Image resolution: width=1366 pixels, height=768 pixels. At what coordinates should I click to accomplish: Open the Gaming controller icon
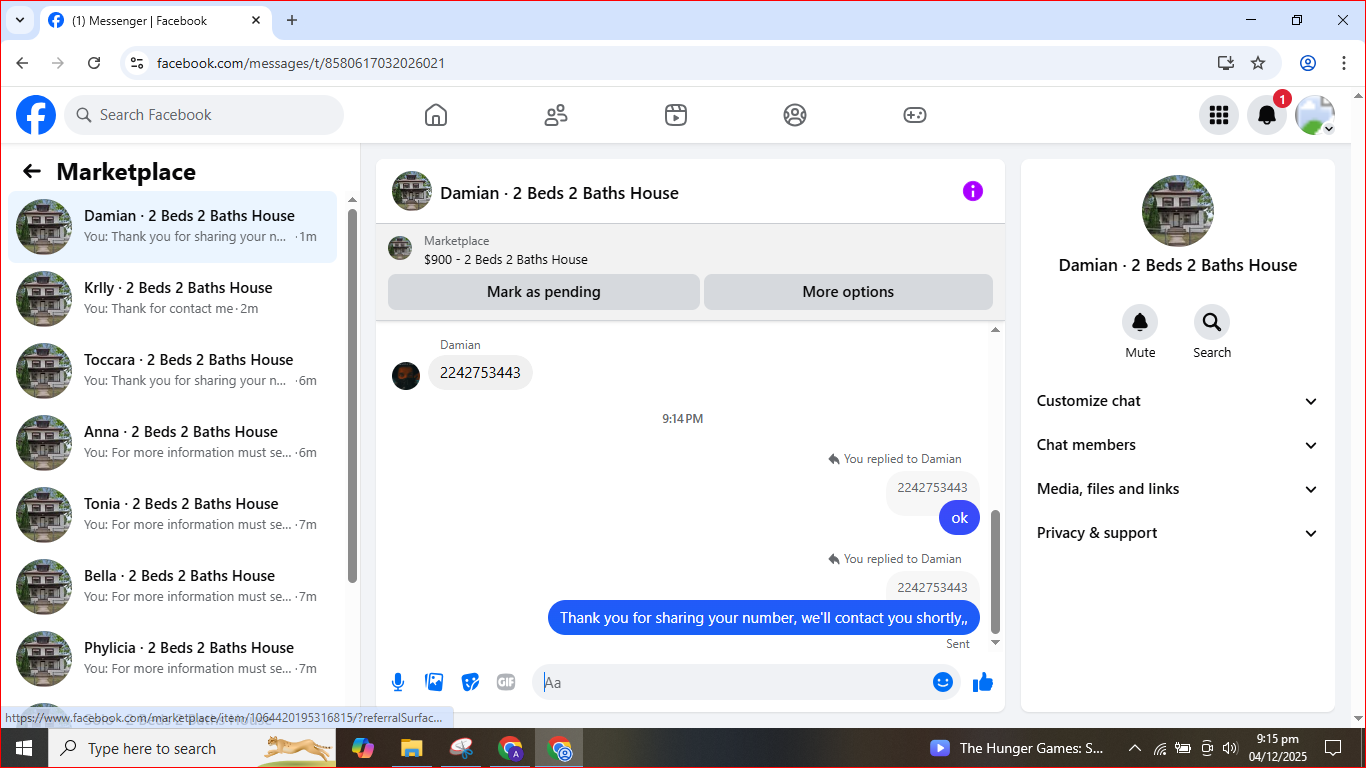[x=915, y=115]
